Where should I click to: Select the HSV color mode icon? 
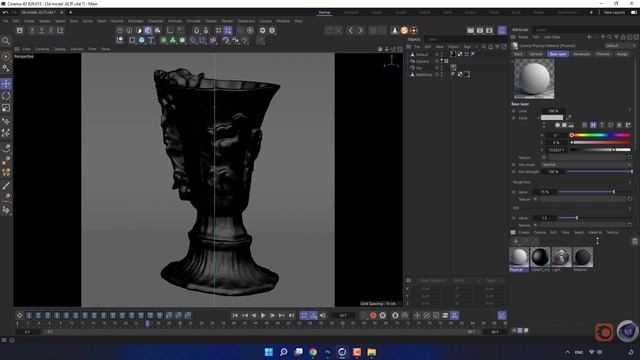pyautogui.click(x=593, y=125)
